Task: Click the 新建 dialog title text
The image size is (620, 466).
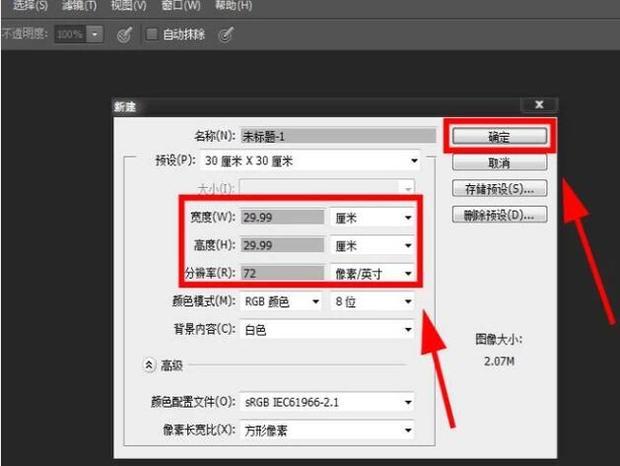Action: point(125,107)
